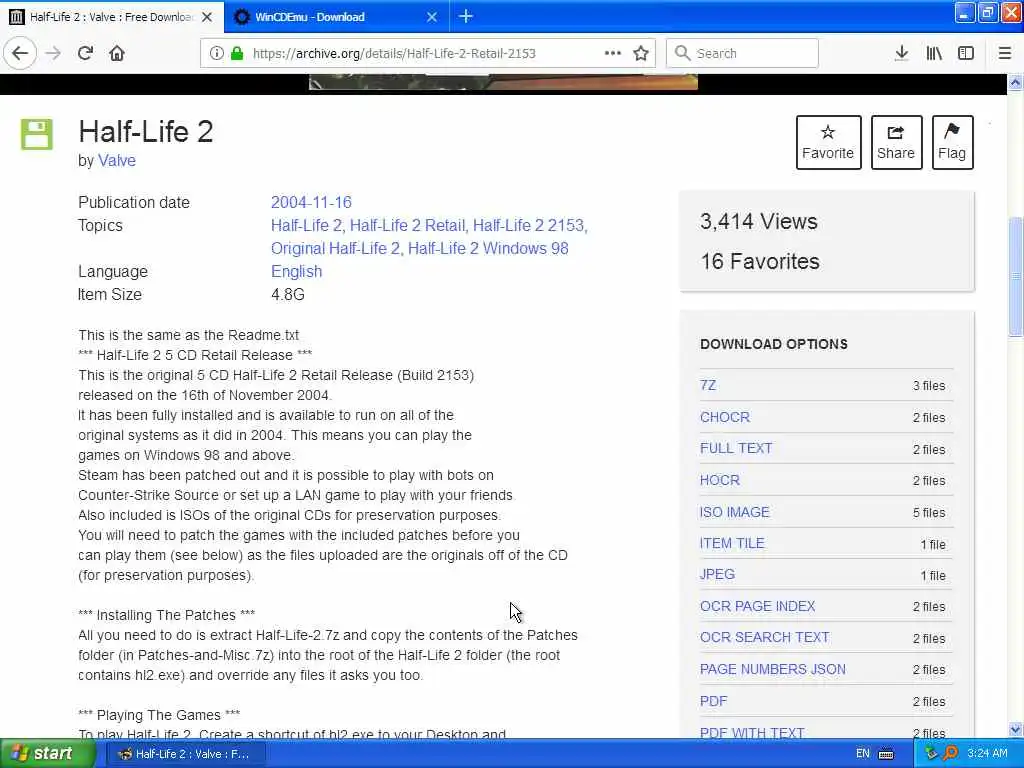
Task: Expand the ISO IMAGE download option
Action: tap(735, 512)
